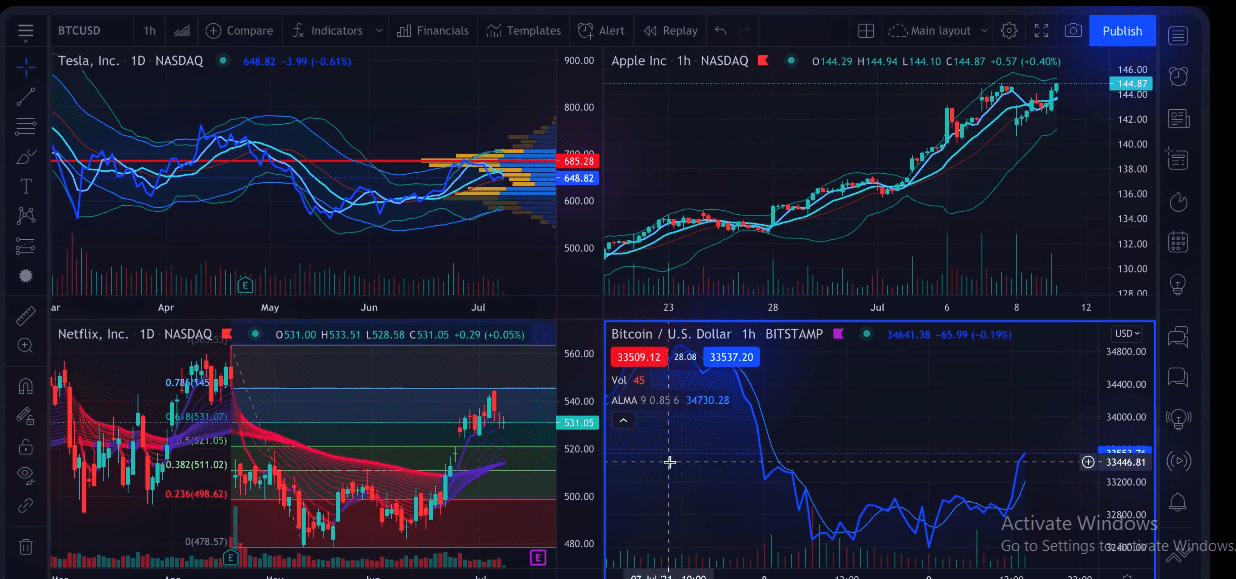
Task: Open the Financials menu
Action: click(x=432, y=31)
